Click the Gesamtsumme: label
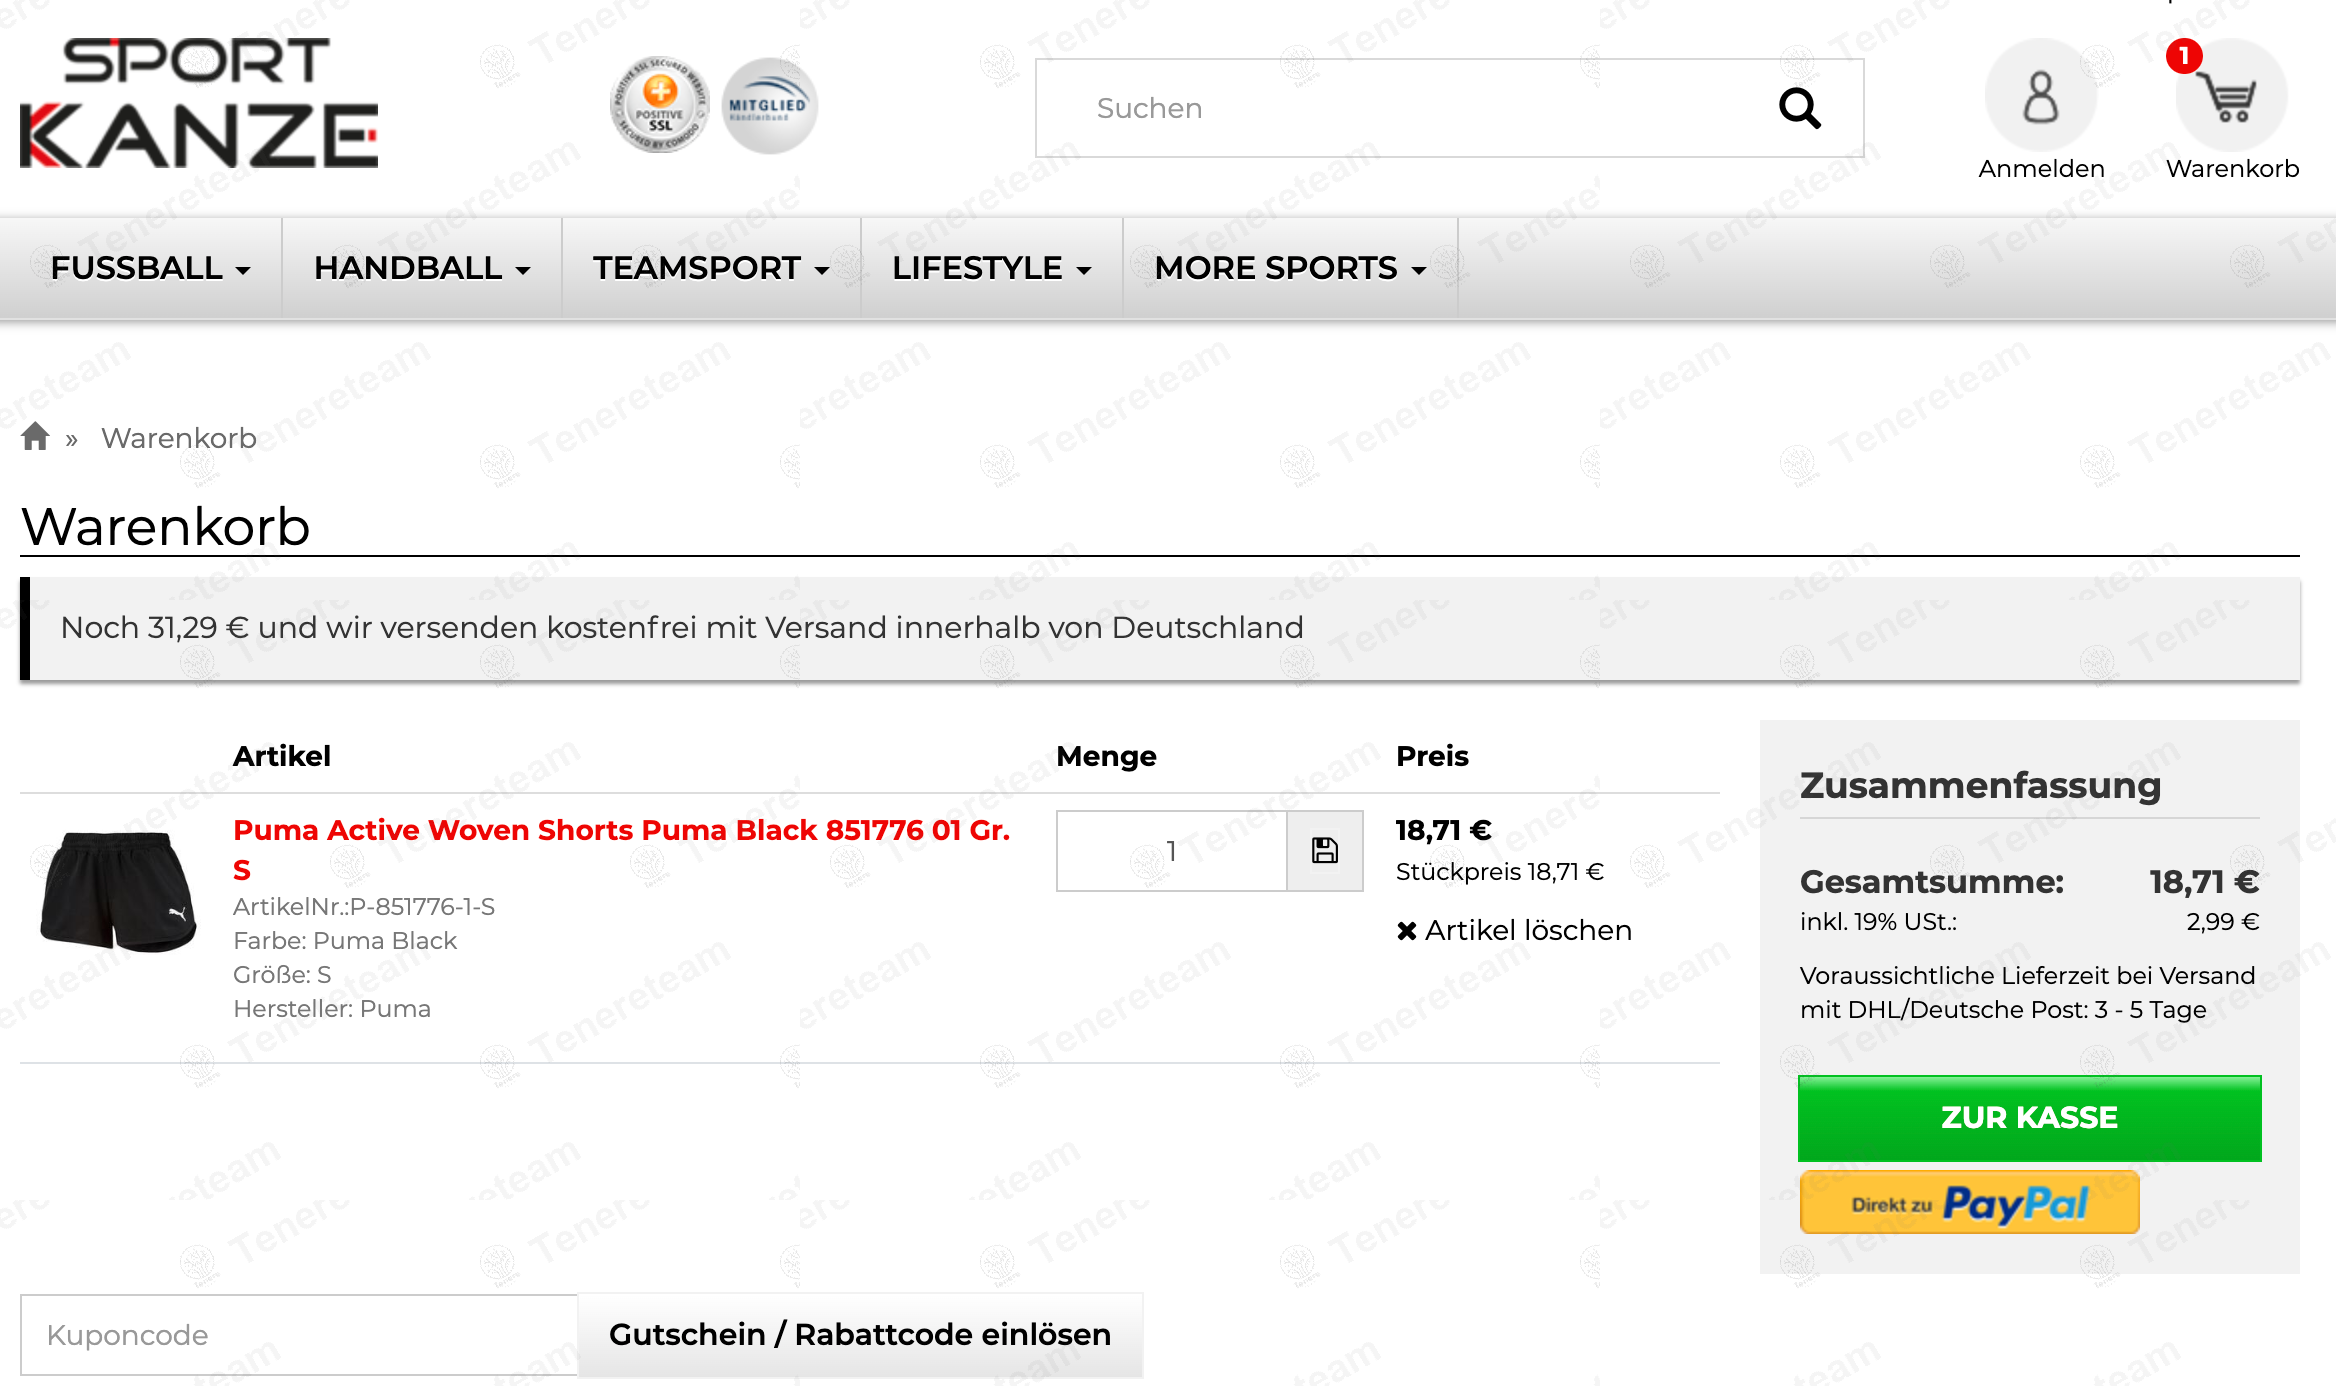Screen dimensions: 2336x1386 (x=1931, y=882)
